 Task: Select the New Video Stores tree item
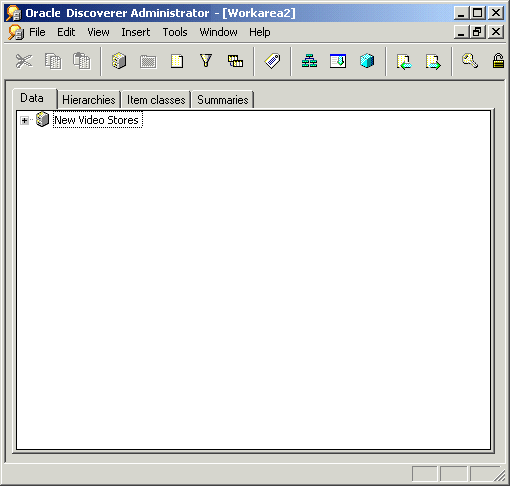click(x=97, y=120)
